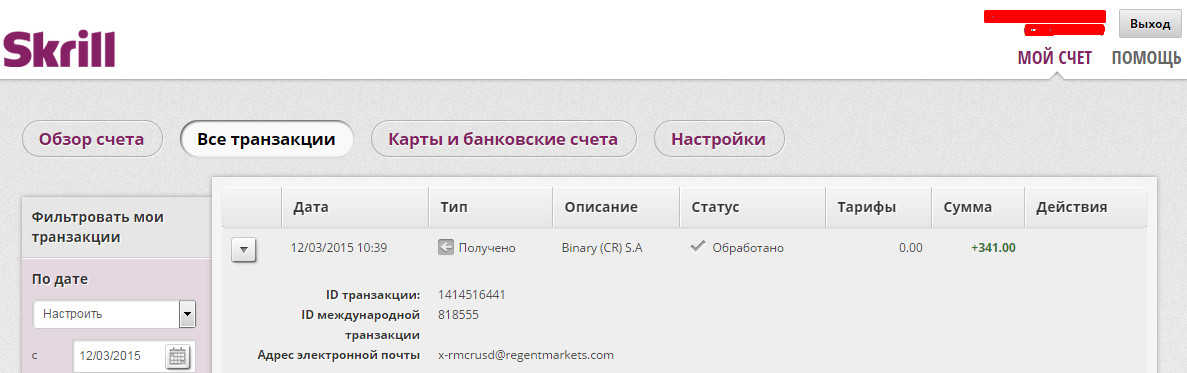Click the fee value 0.00
The width and height of the screenshot is (1187, 373).
[911, 247]
